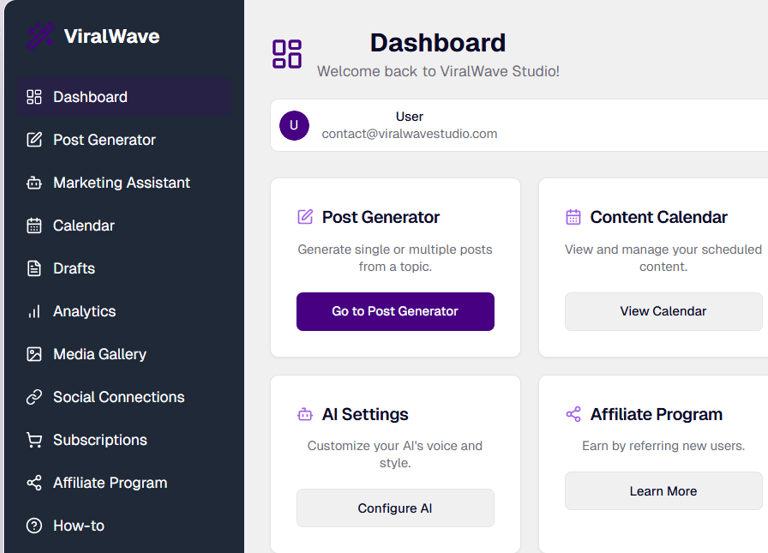Click the Social Connections link icon
Viewport: 768px width, 553px height.
34,397
